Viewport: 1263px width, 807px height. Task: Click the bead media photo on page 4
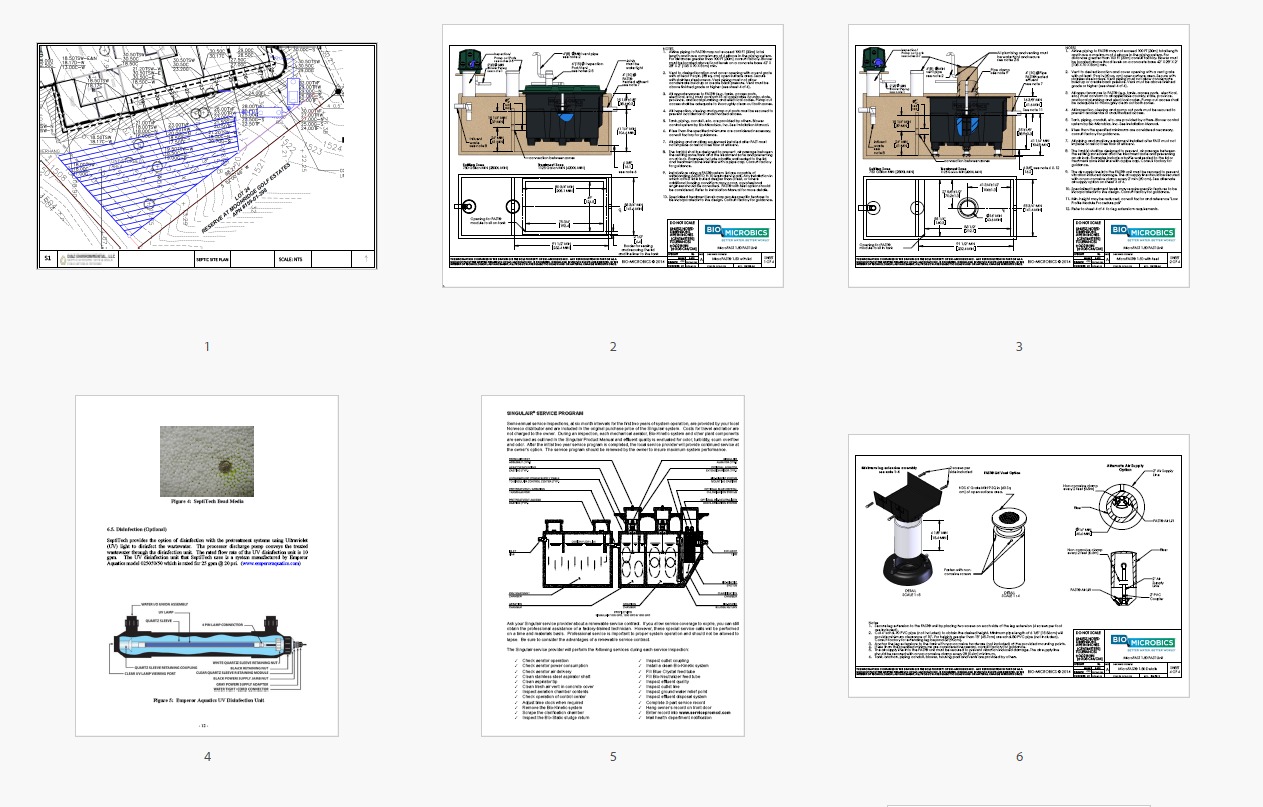[207, 461]
